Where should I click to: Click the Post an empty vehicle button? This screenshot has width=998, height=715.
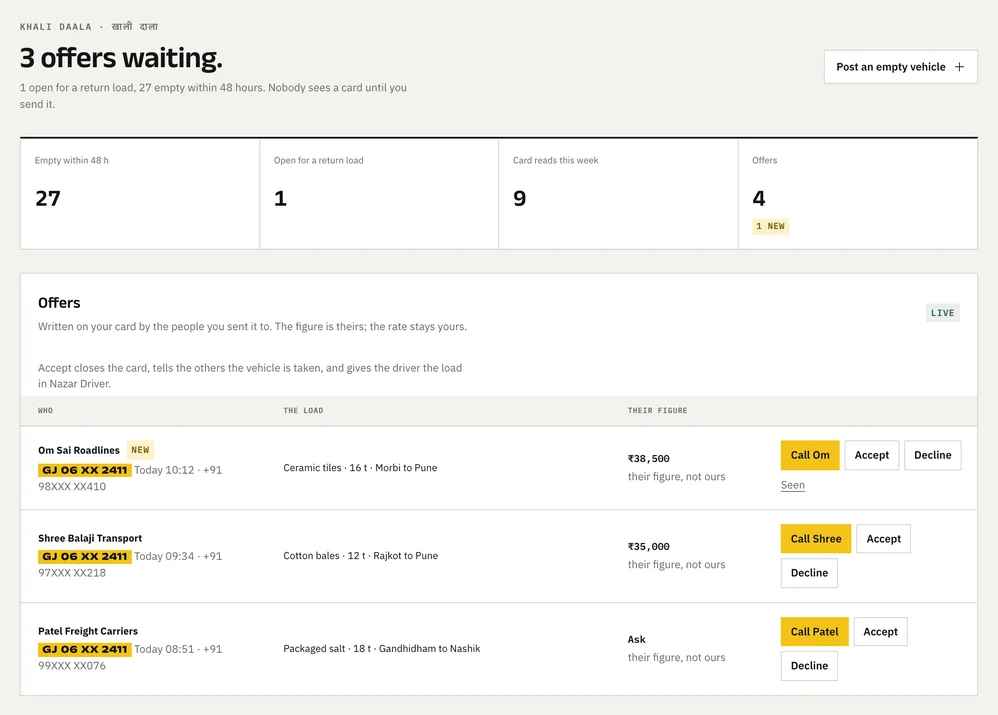pyautogui.click(x=901, y=67)
